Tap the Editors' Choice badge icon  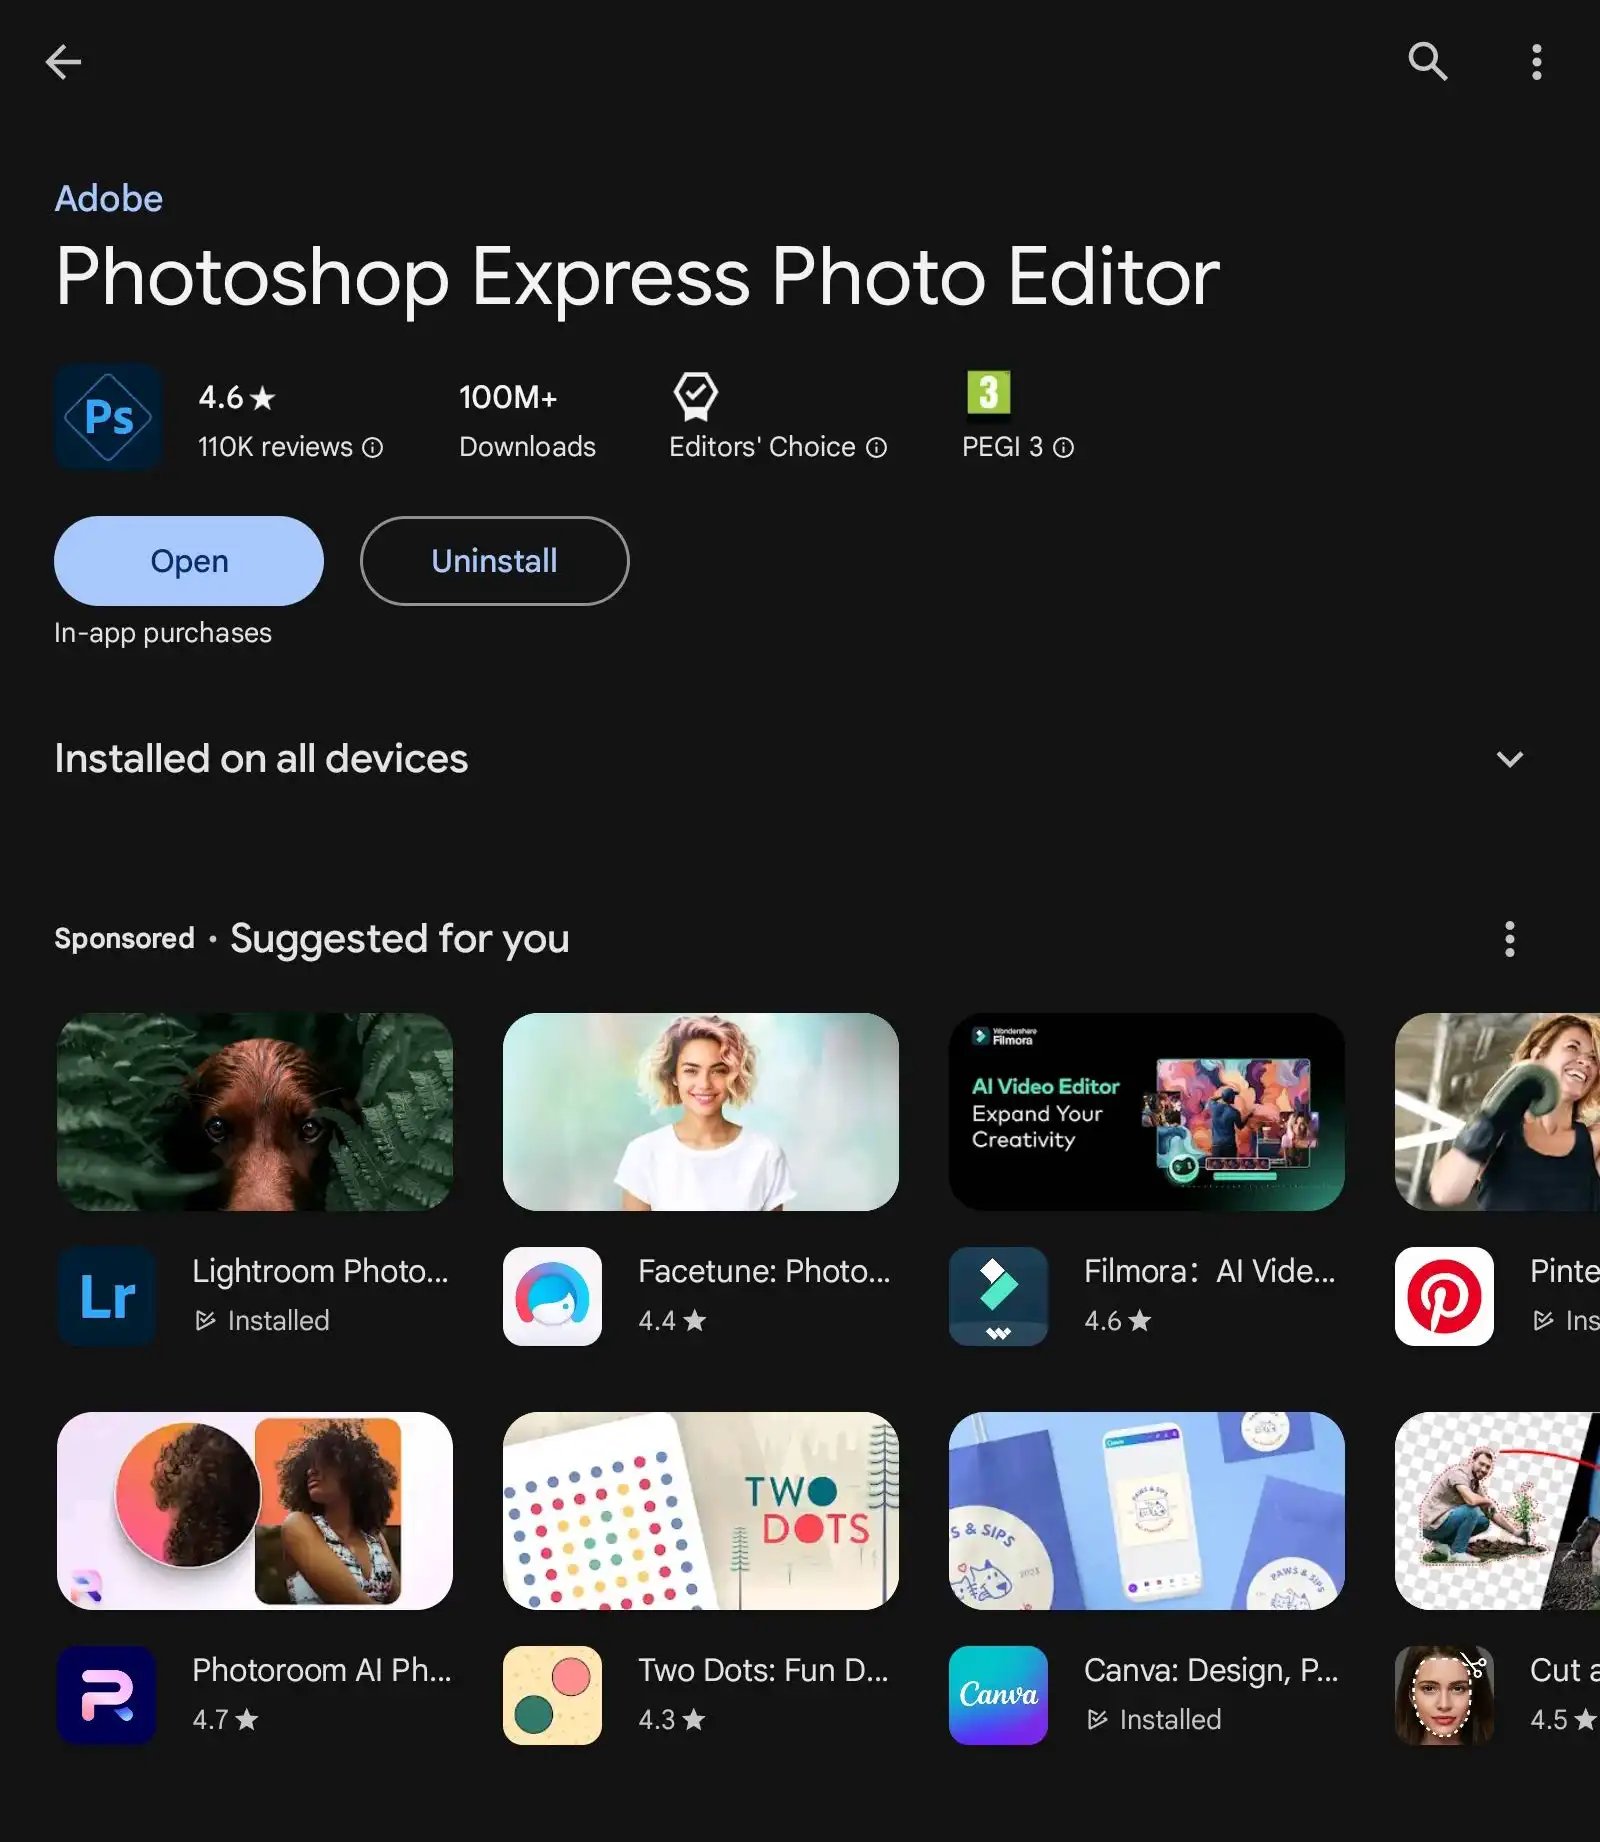click(695, 397)
